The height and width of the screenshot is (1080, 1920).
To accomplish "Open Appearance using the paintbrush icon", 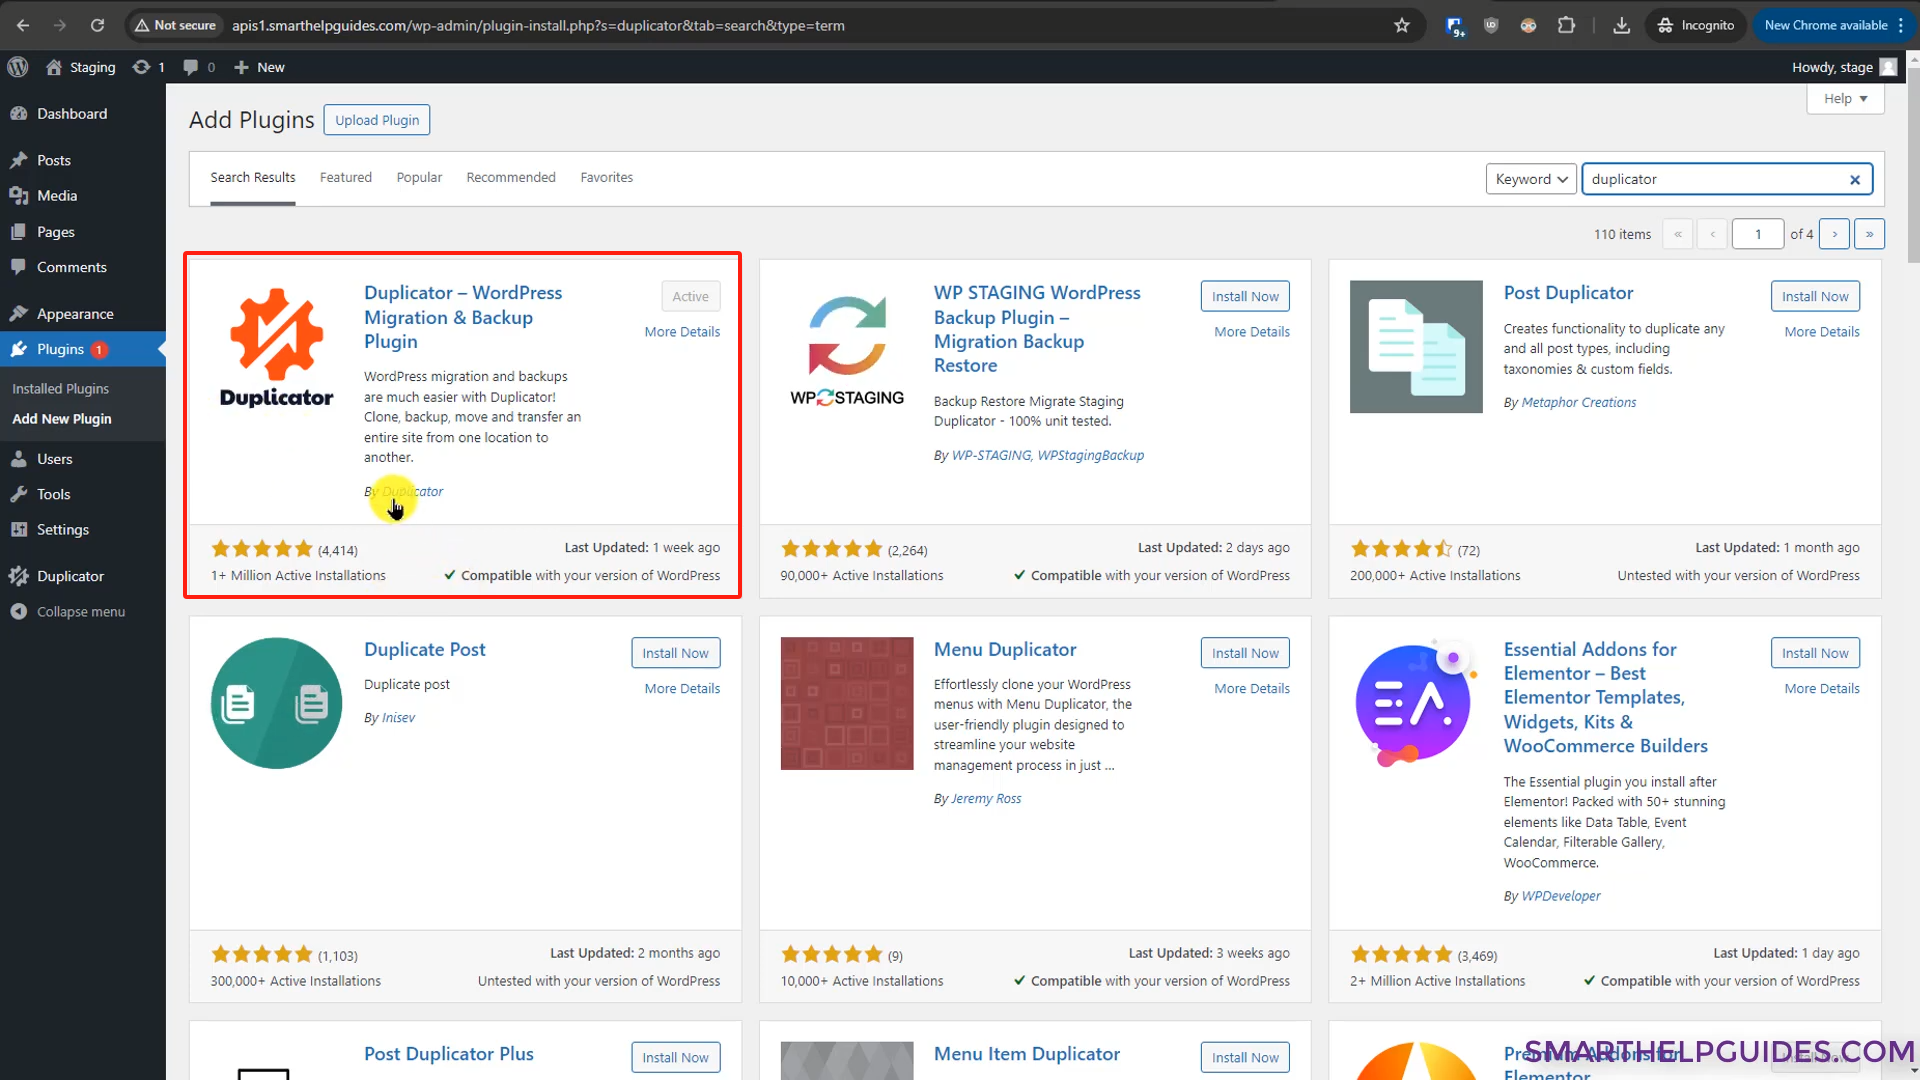I will tap(21, 313).
